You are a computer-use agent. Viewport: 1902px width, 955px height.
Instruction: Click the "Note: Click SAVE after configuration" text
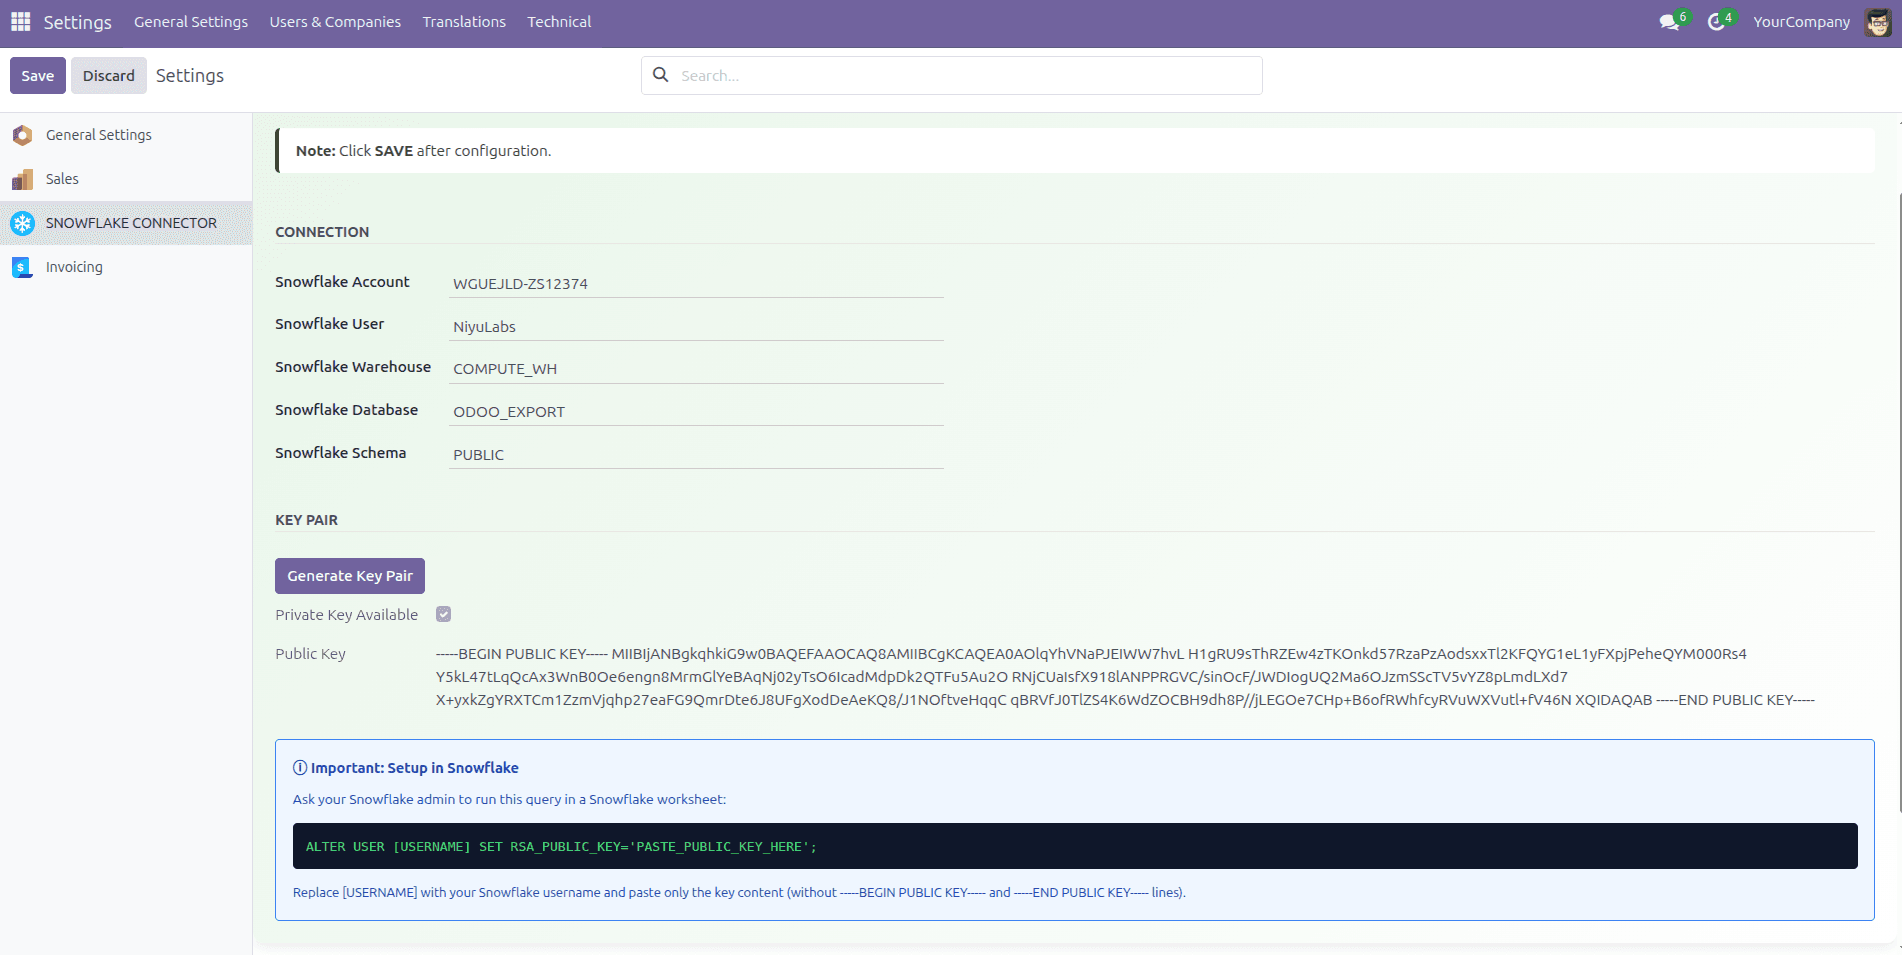[423, 151]
